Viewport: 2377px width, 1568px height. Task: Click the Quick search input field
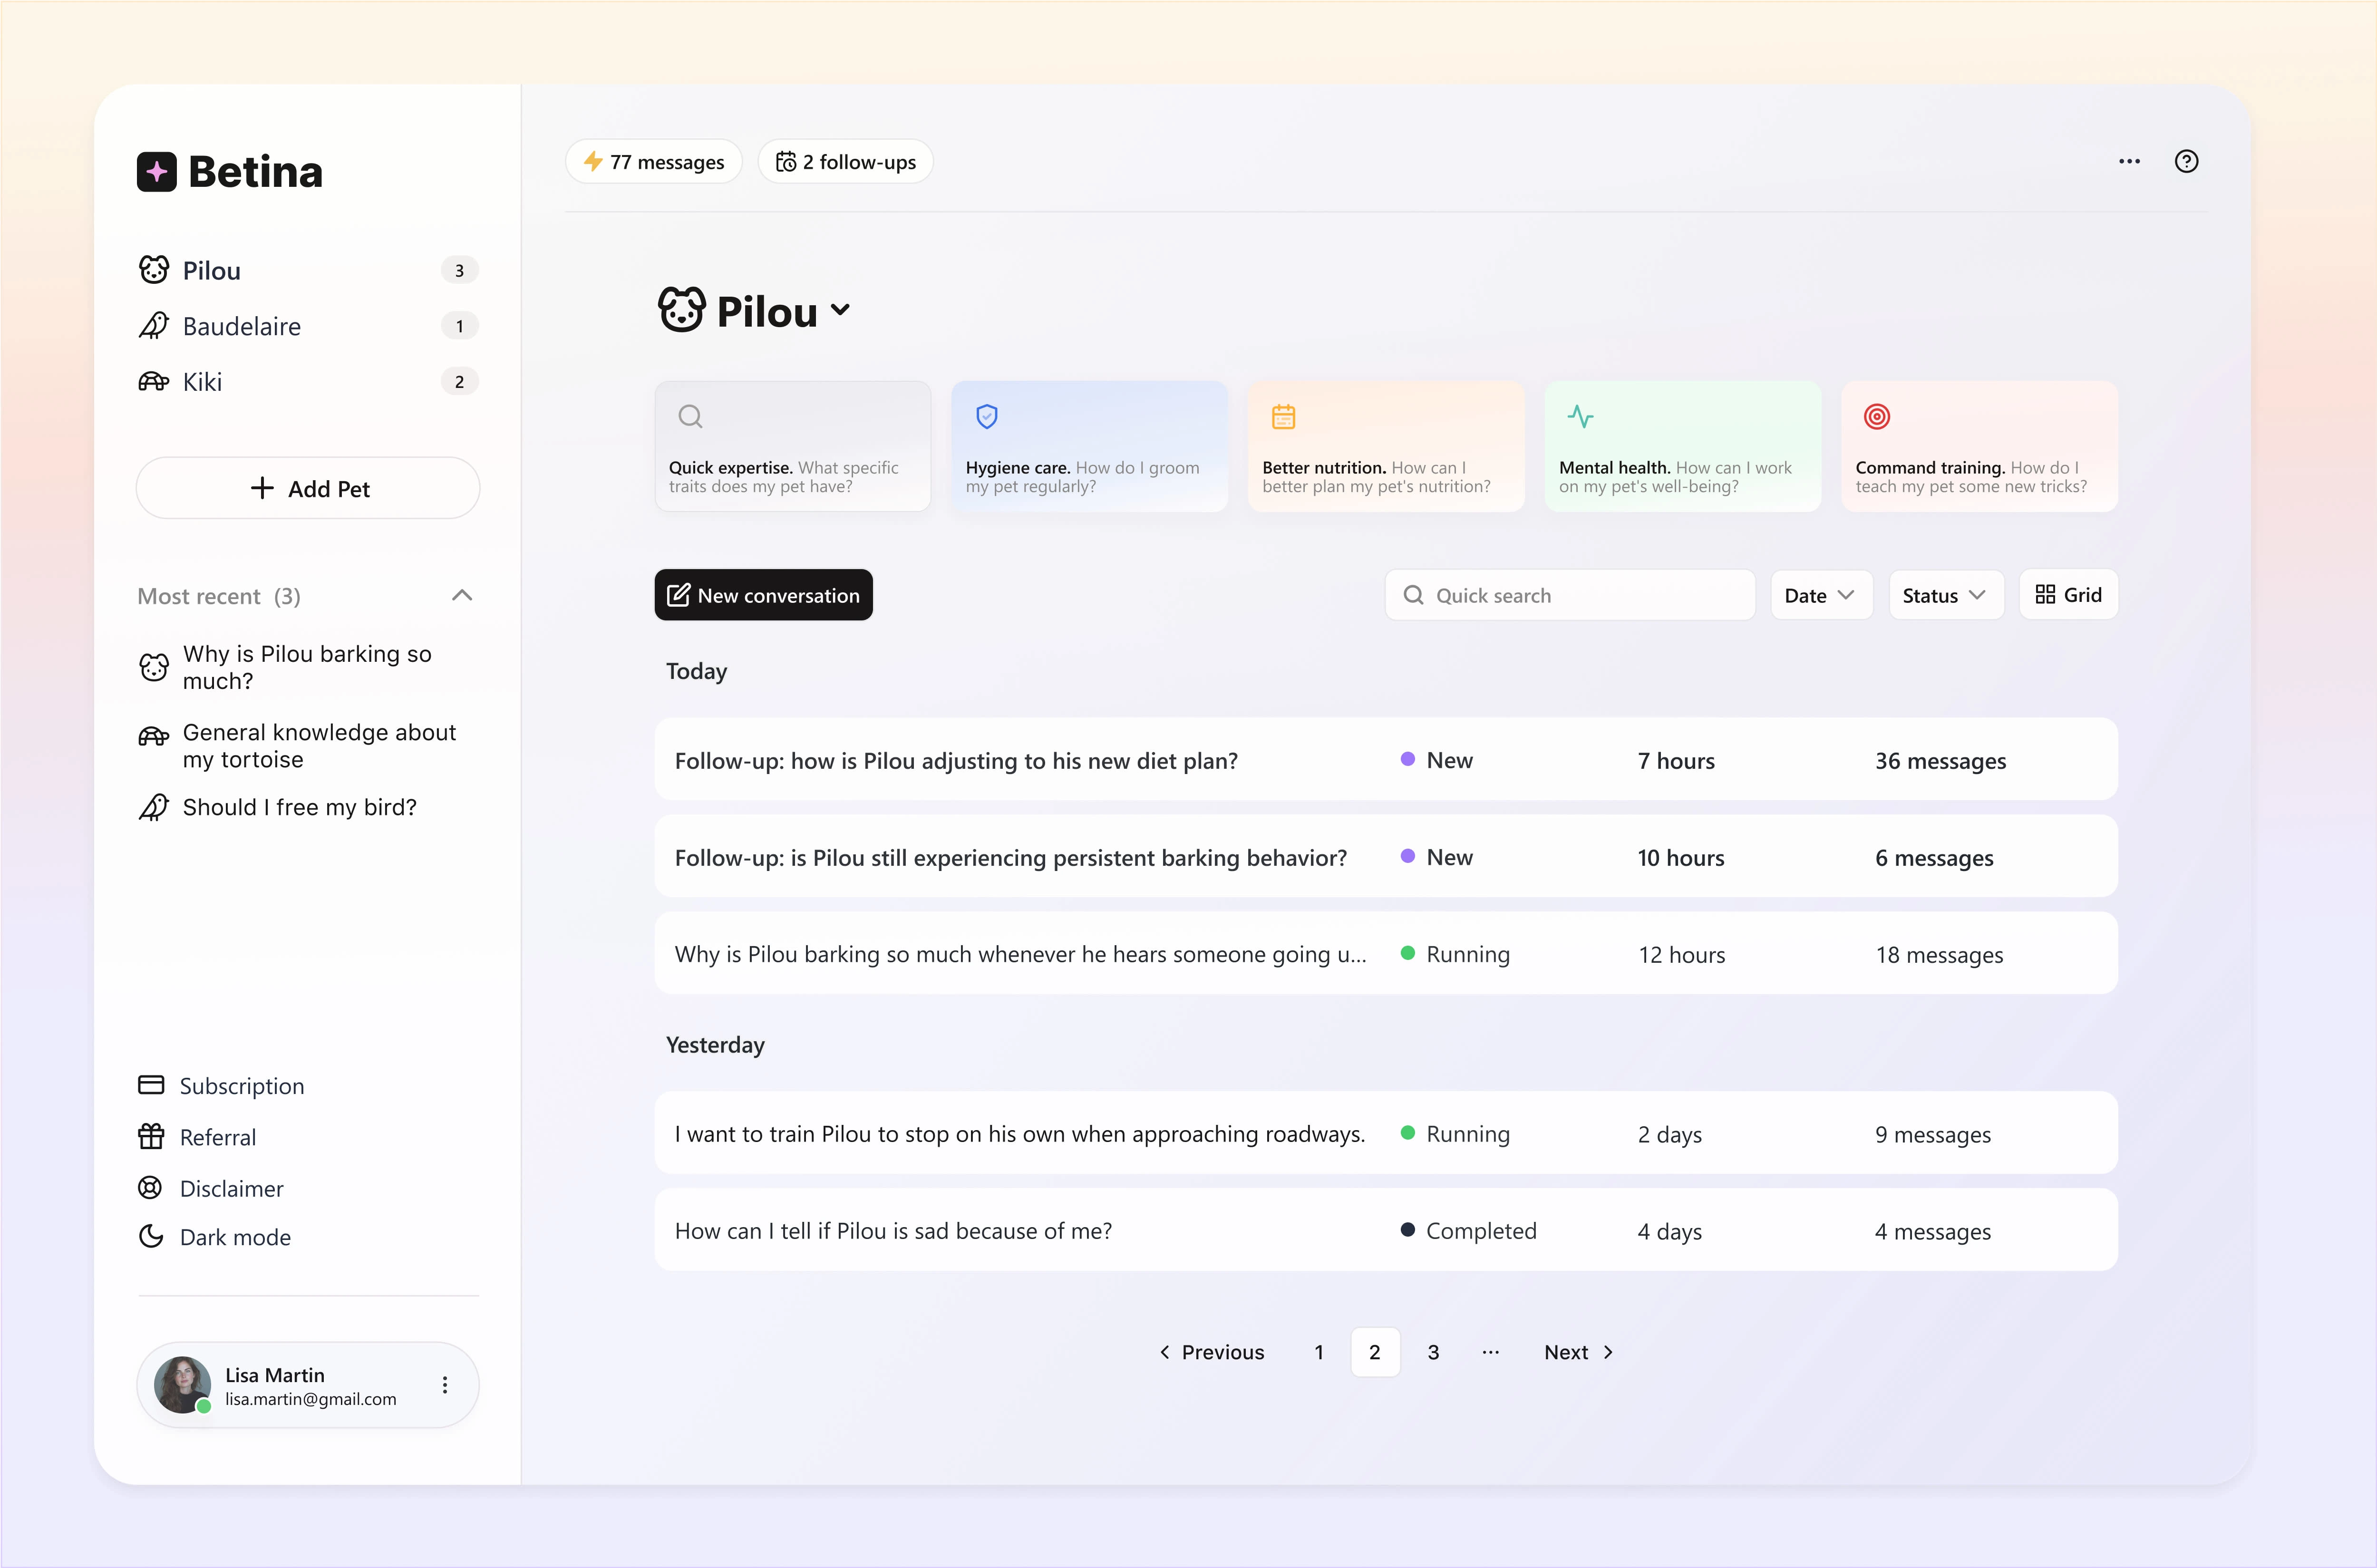(1570, 593)
